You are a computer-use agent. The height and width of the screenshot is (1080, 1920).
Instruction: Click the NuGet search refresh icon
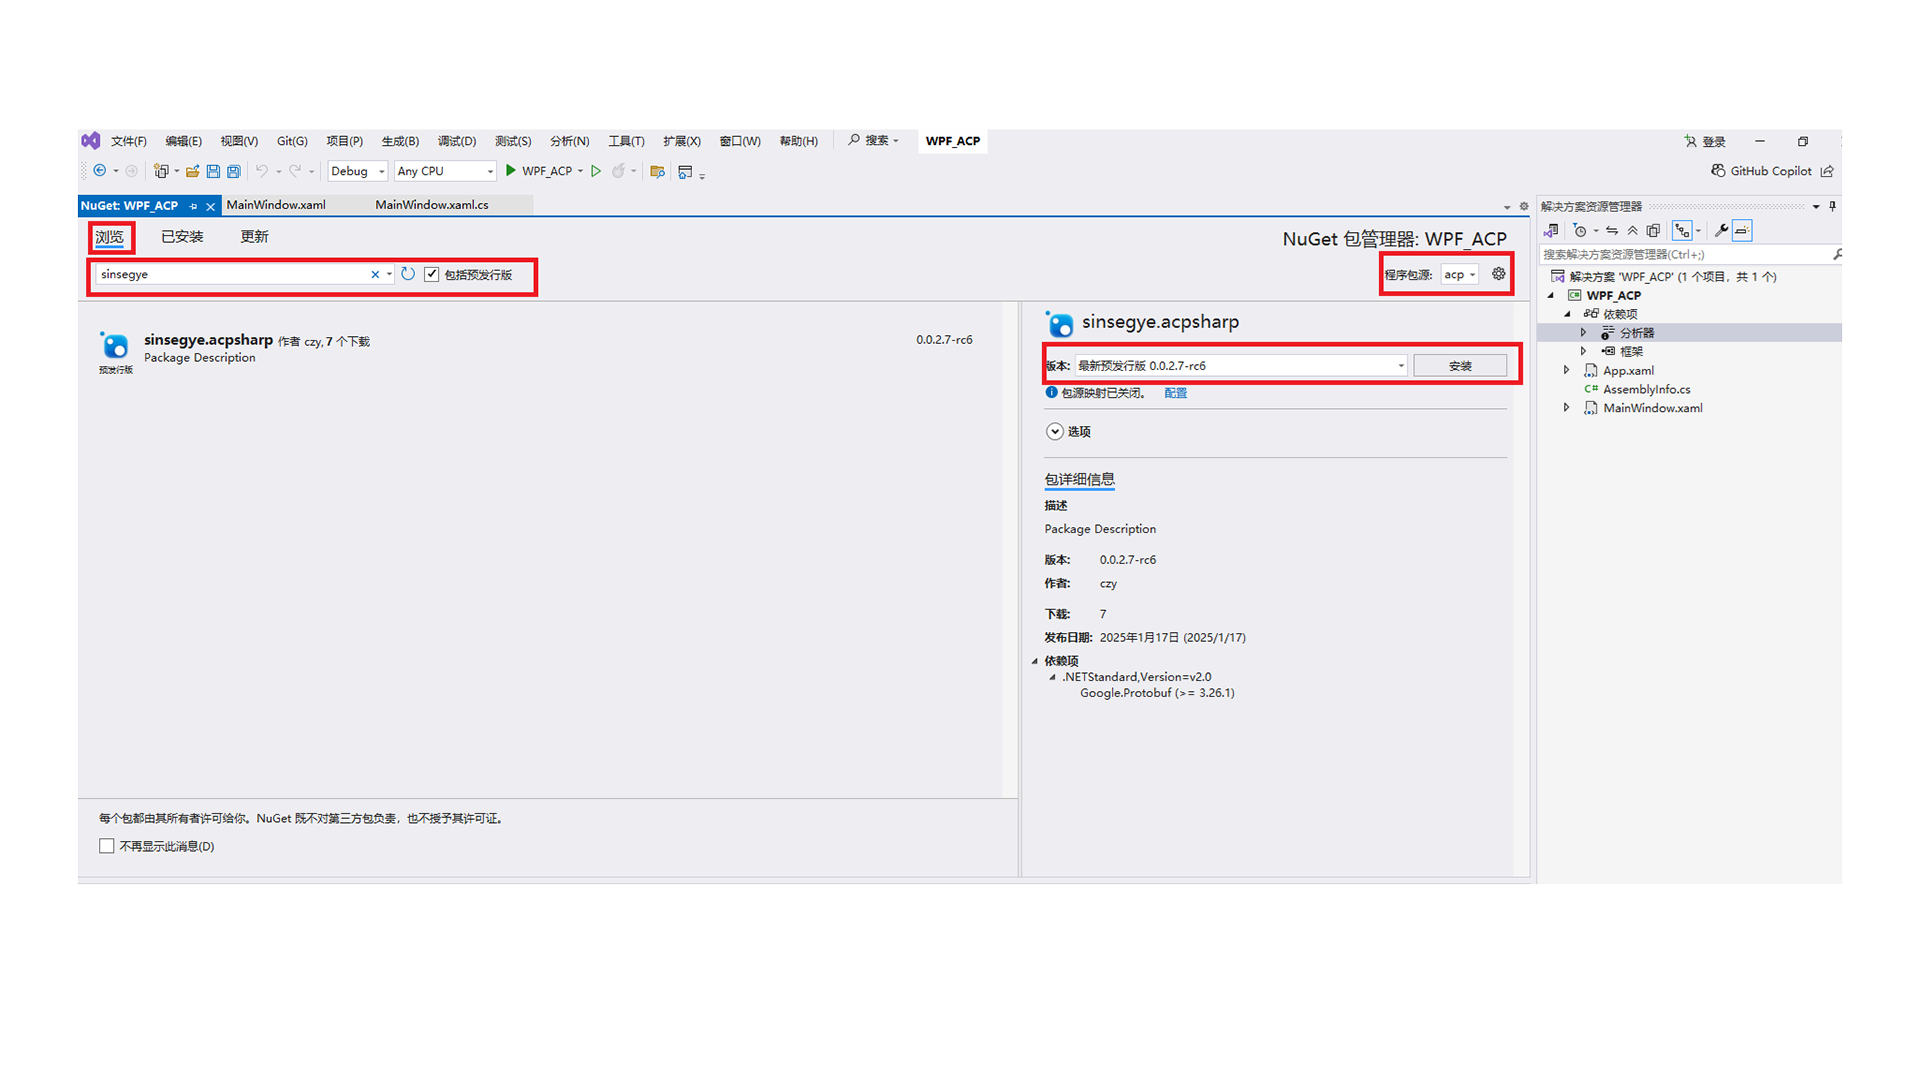click(408, 274)
